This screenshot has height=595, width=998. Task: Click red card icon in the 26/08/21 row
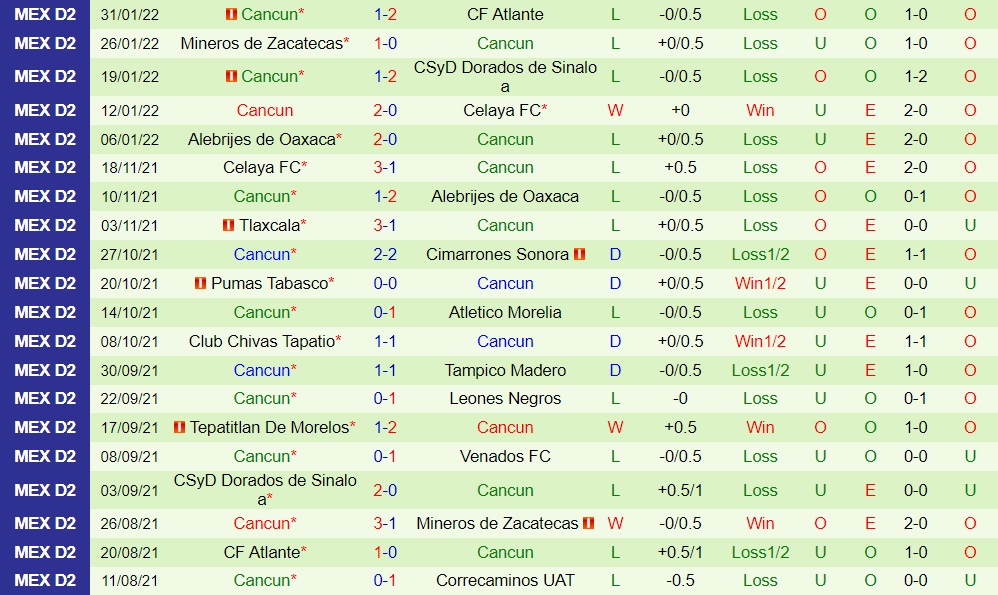pos(589,523)
